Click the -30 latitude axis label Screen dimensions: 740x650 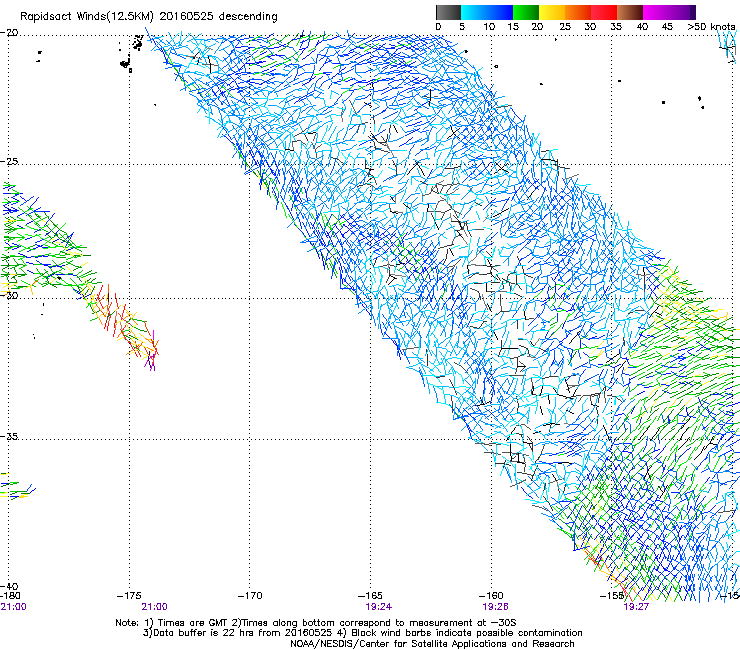pyautogui.click(x=9, y=295)
